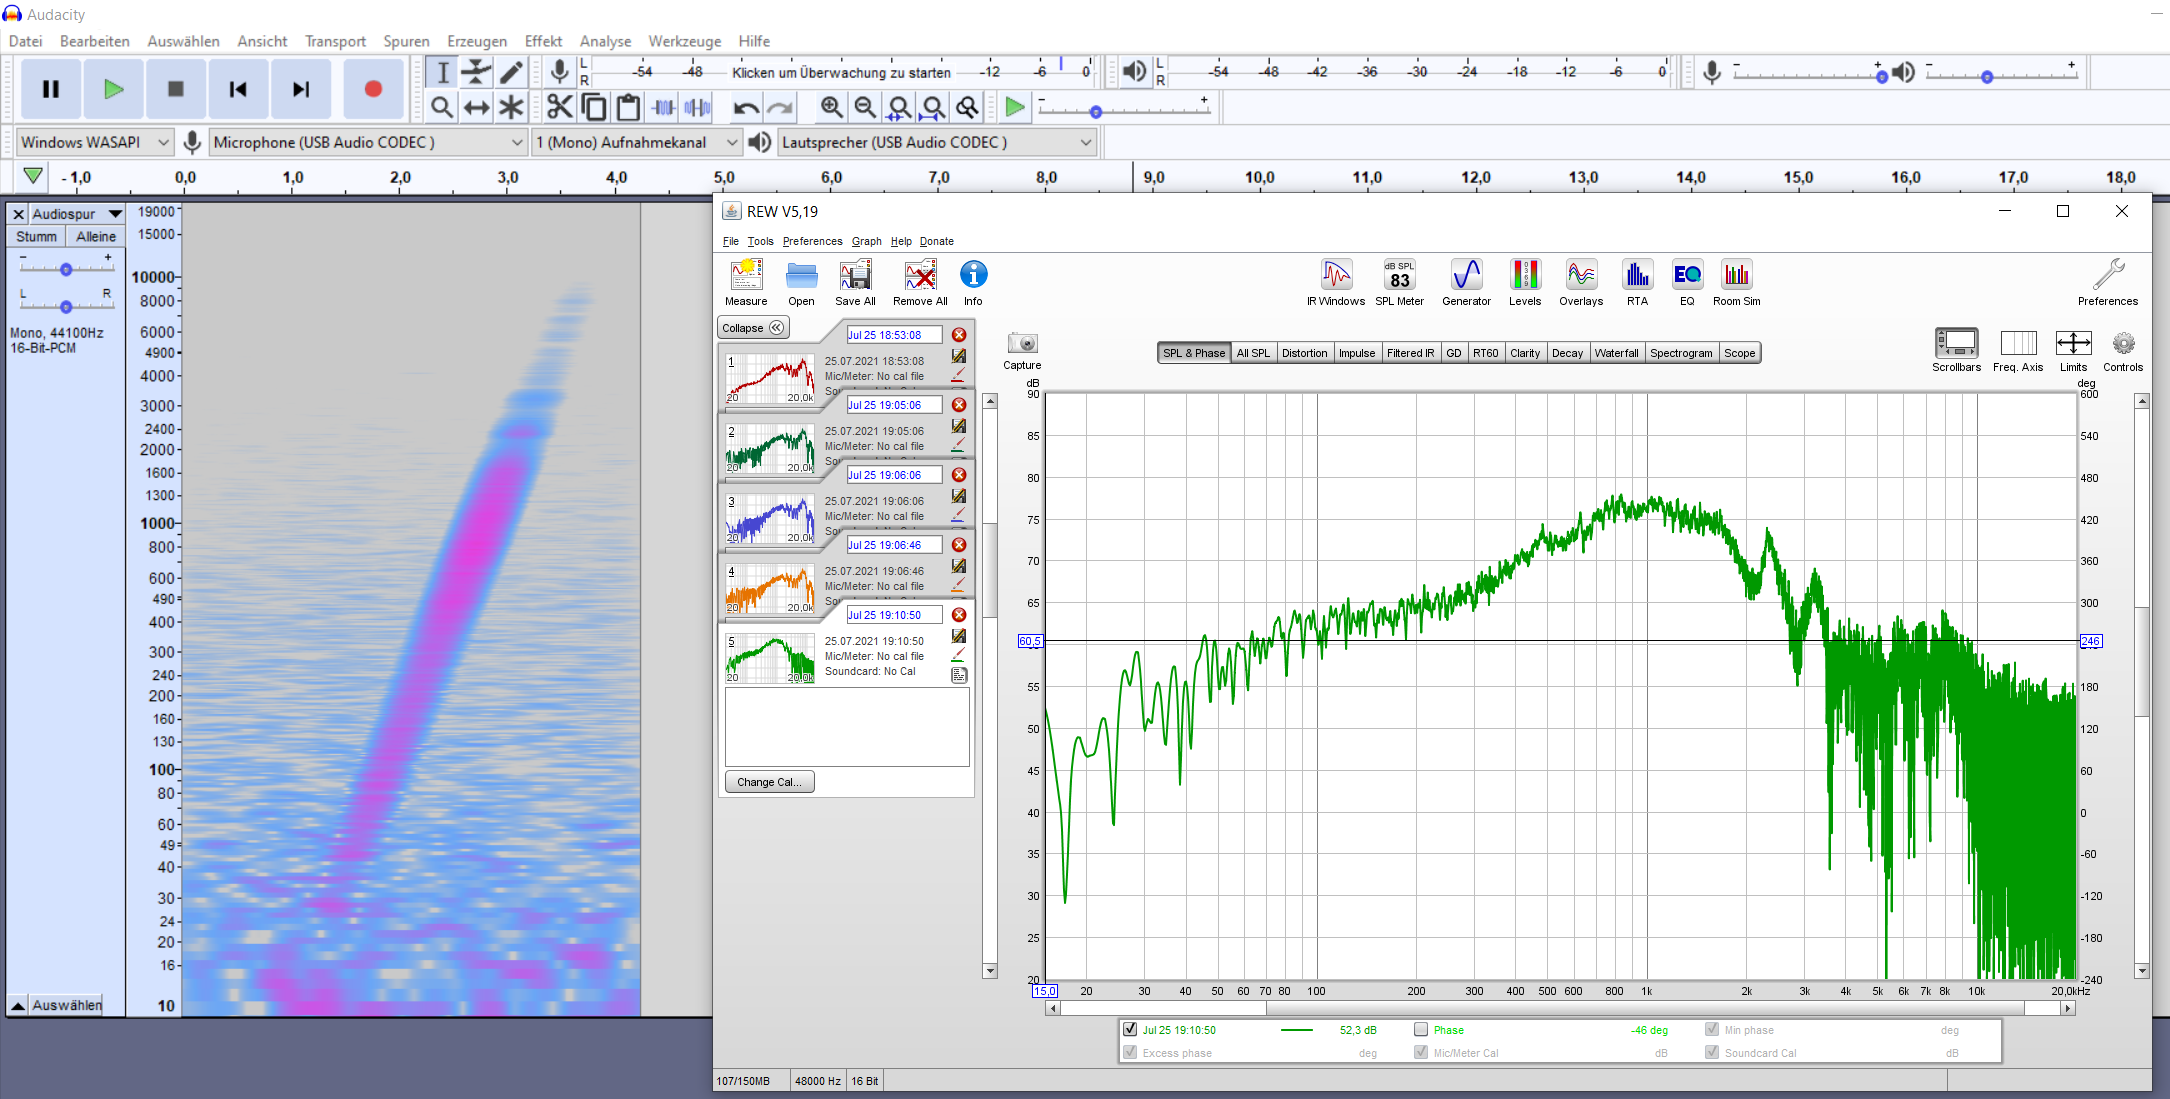The width and height of the screenshot is (2170, 1099).
Task: Click Audacity play-at-speed green arrow
Action: click(1015, 107)
